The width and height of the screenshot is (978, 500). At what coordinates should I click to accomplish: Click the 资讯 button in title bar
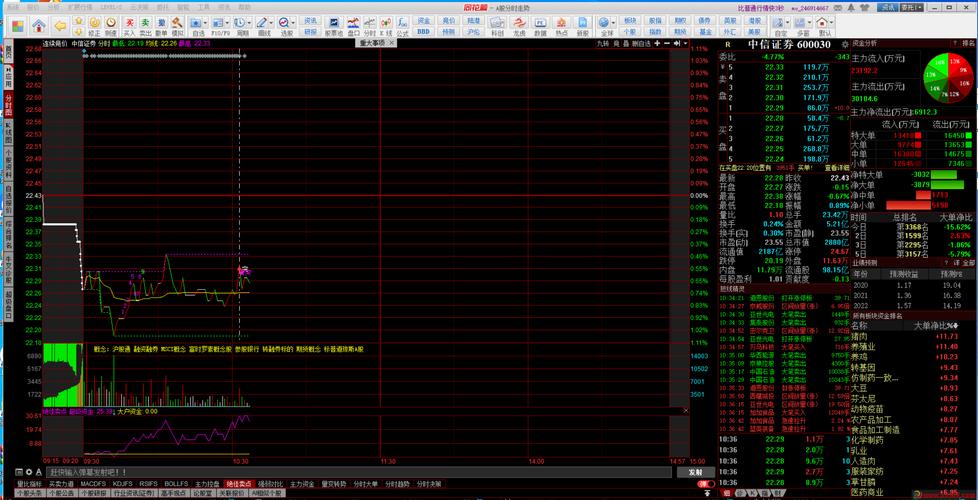pyautogui.click(x=888, y=7)
